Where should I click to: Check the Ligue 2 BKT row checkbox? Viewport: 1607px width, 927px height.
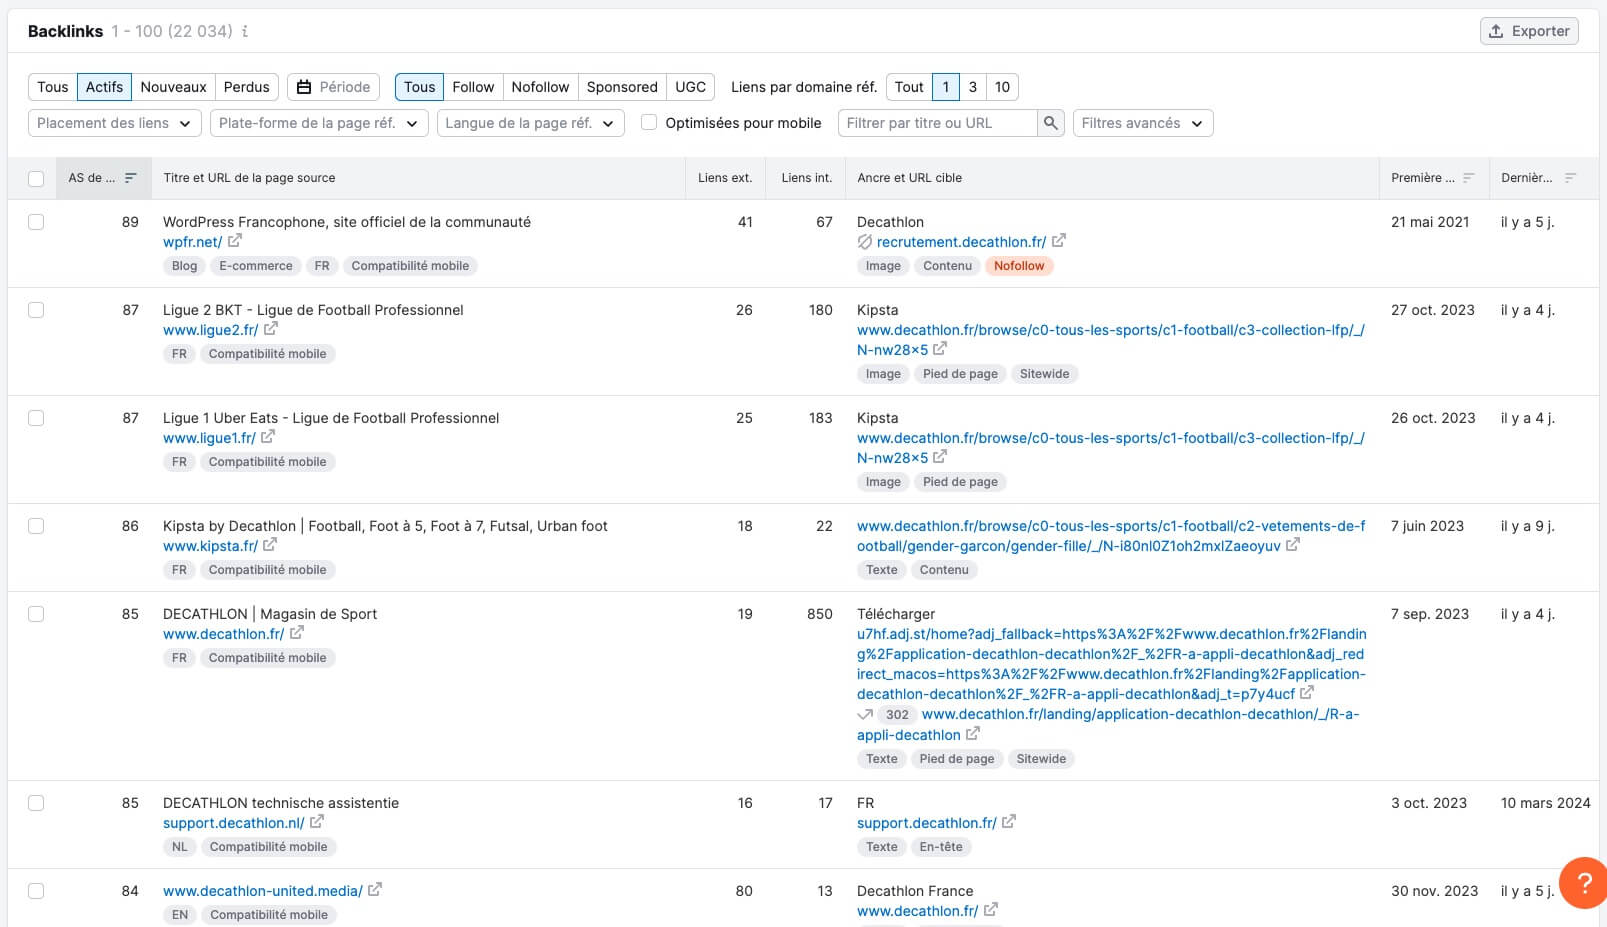(x=36, y=310)
